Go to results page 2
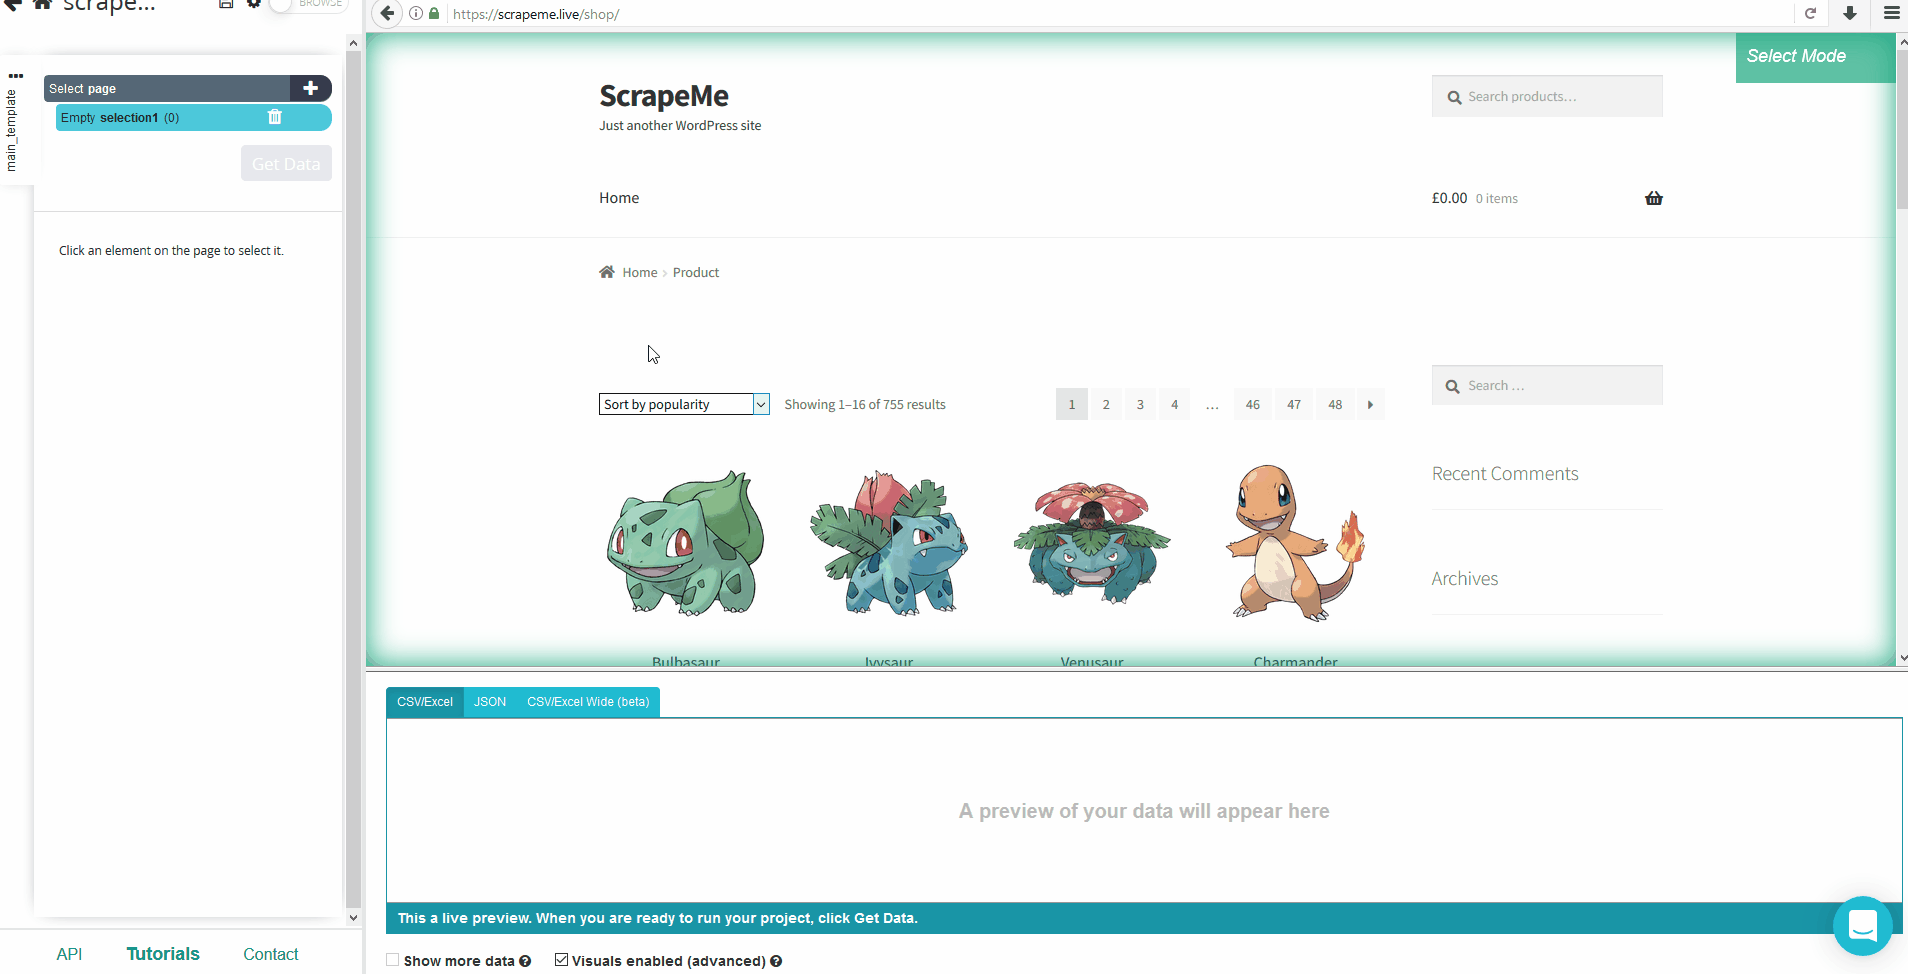This screenshot has height=974, width=1908. click(1105, 404)
